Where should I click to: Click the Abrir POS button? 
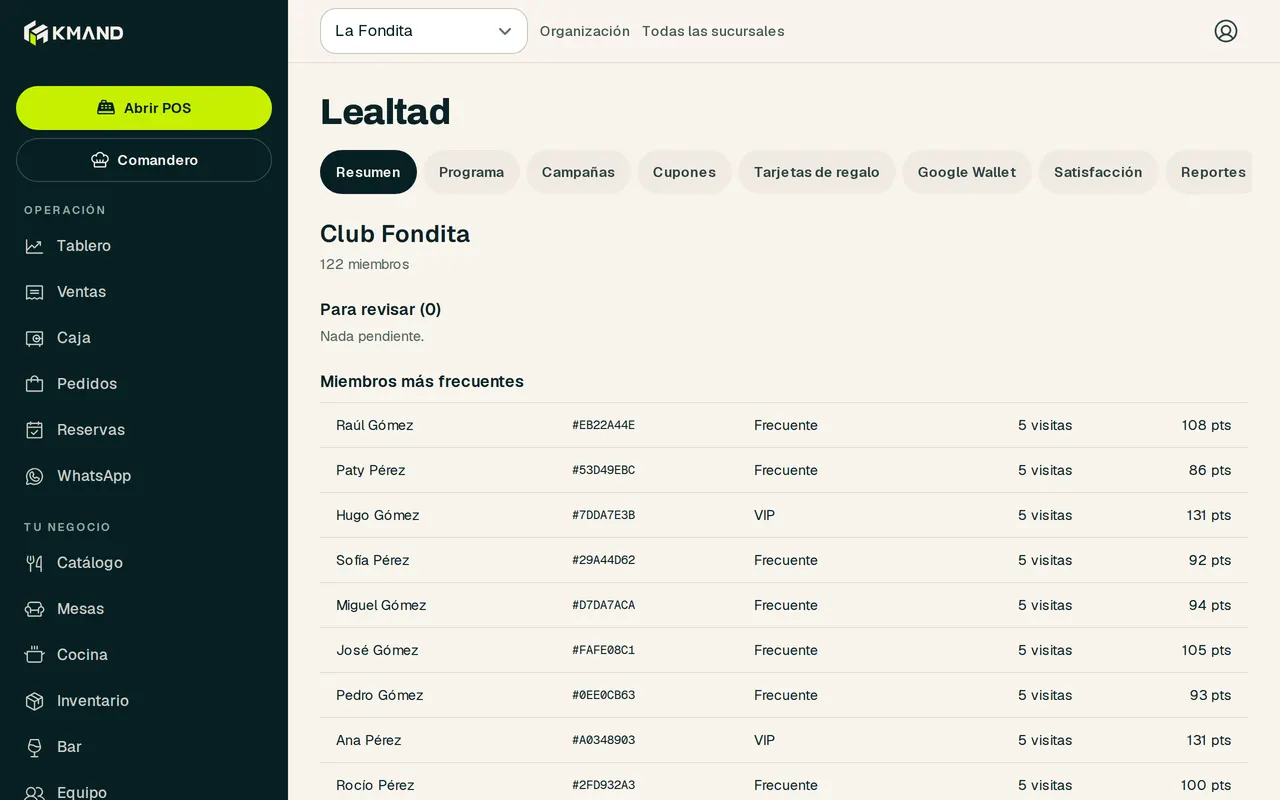point(144,108)
